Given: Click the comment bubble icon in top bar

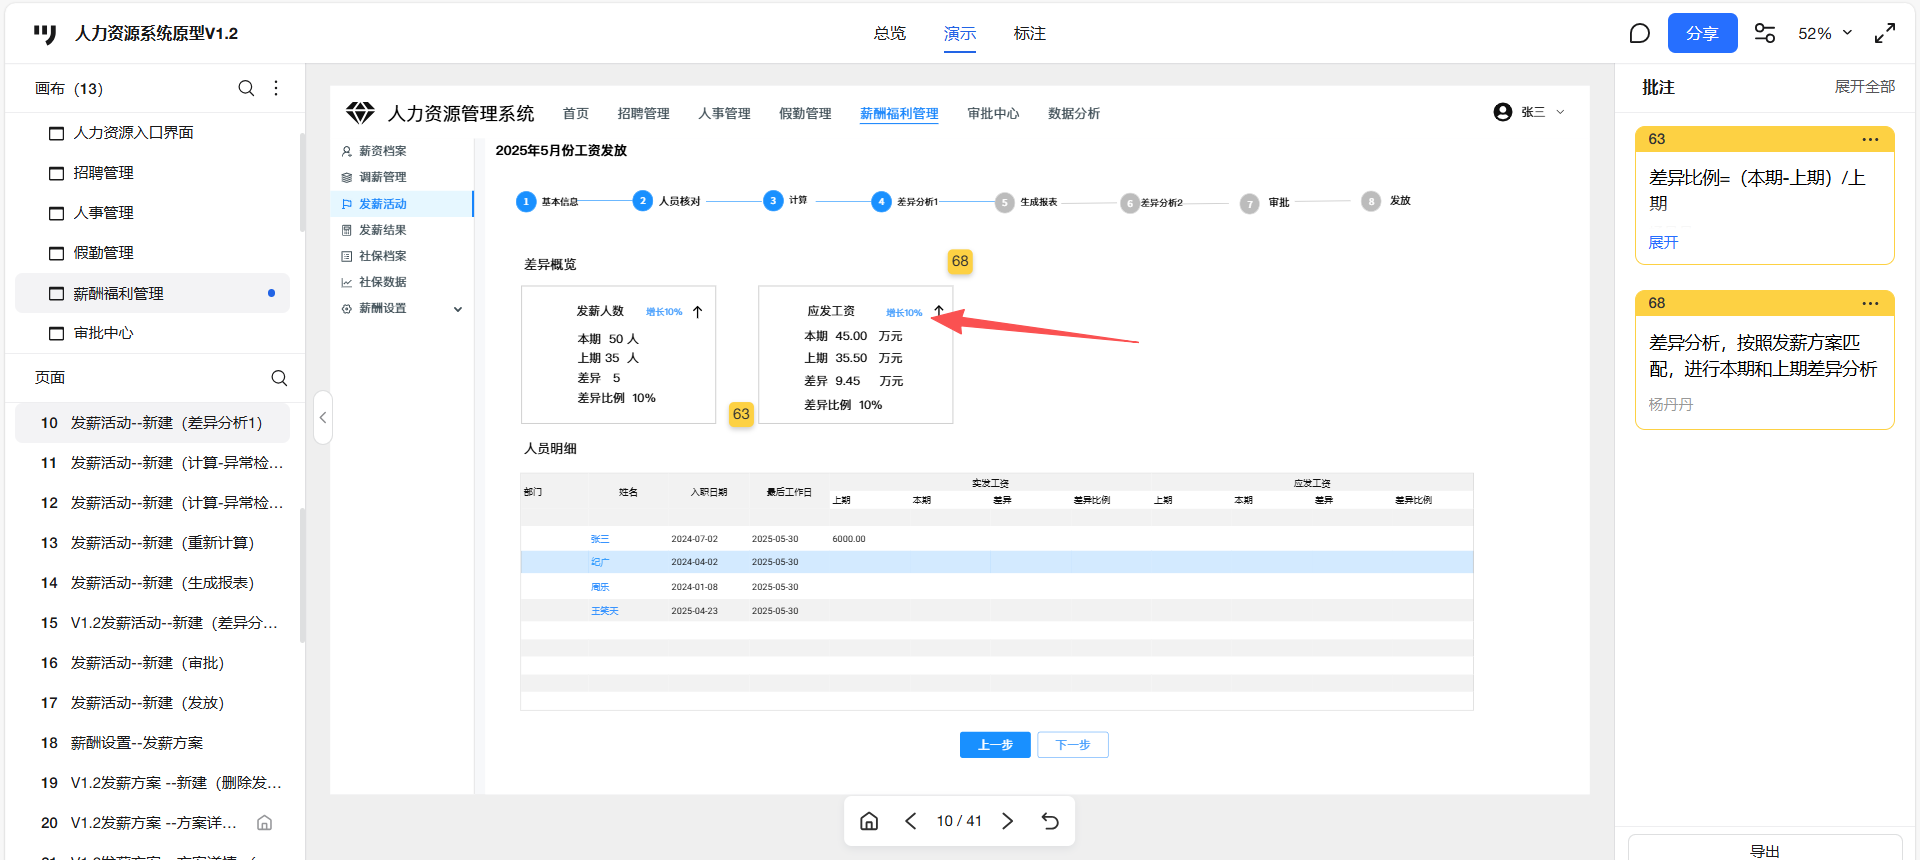Looking at the screenshot, I should click(1639, 34).
